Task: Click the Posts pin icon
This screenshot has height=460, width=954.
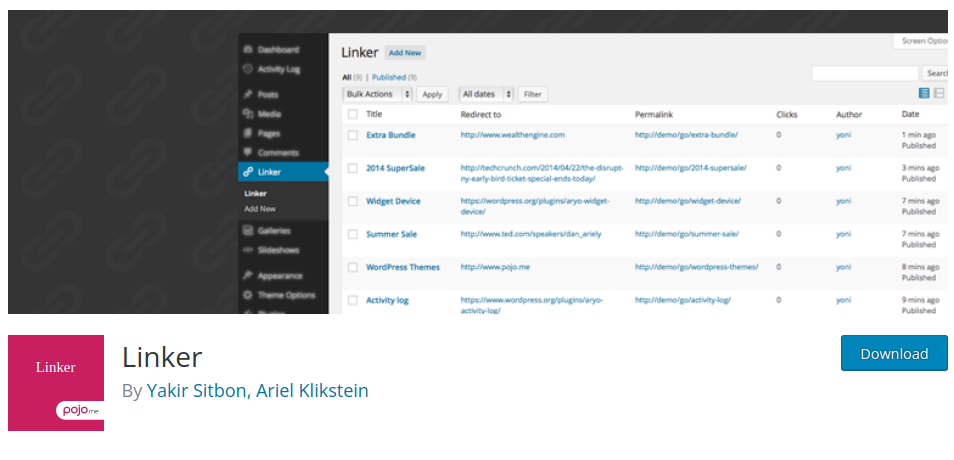Action: [248, 95]
